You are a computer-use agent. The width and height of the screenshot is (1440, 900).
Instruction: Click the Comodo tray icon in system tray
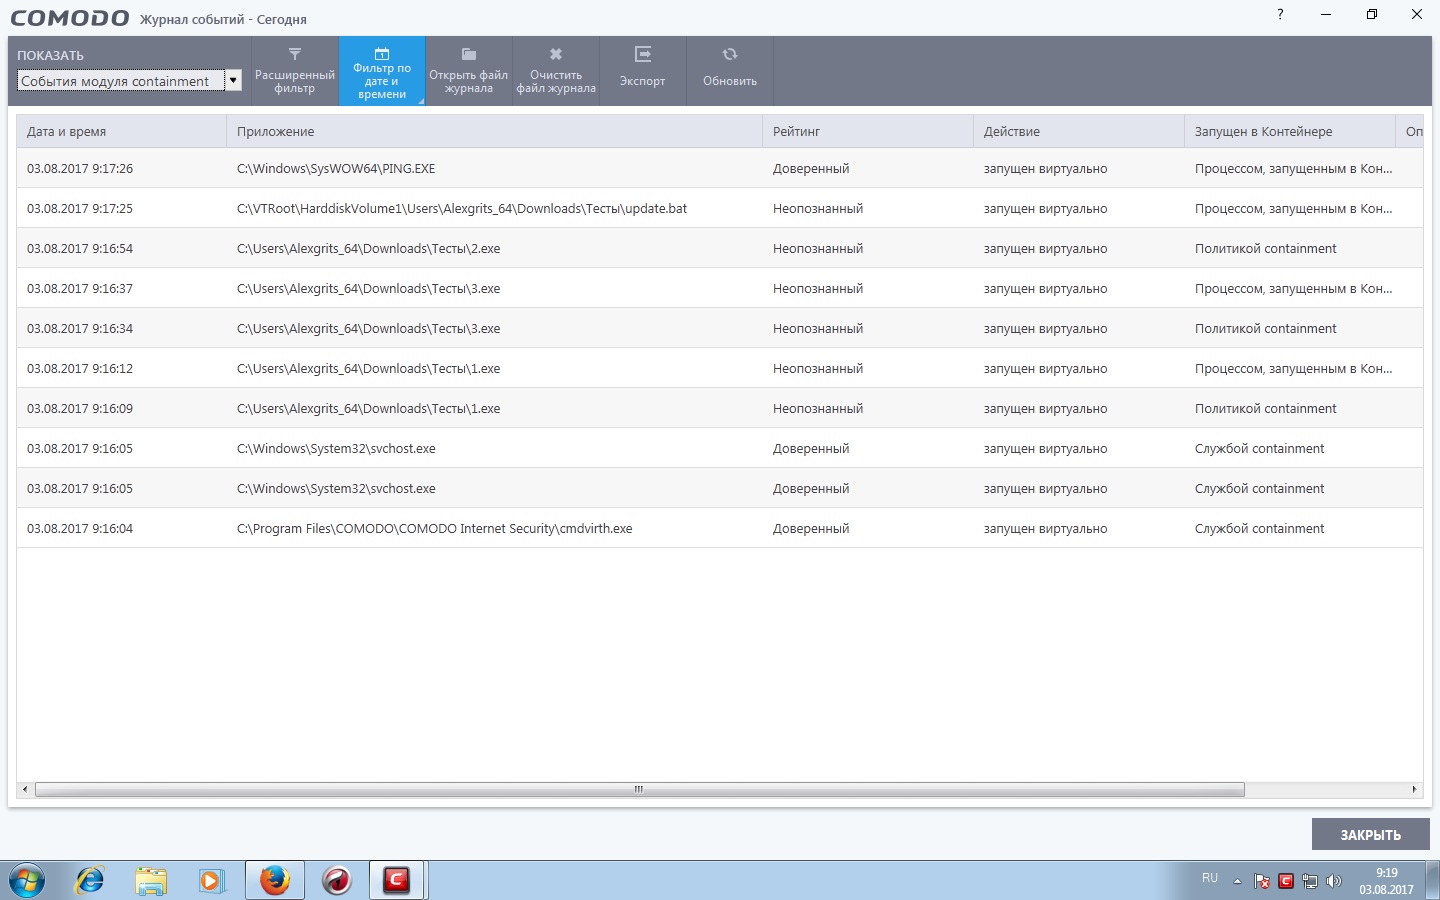tap(1286, 881)
